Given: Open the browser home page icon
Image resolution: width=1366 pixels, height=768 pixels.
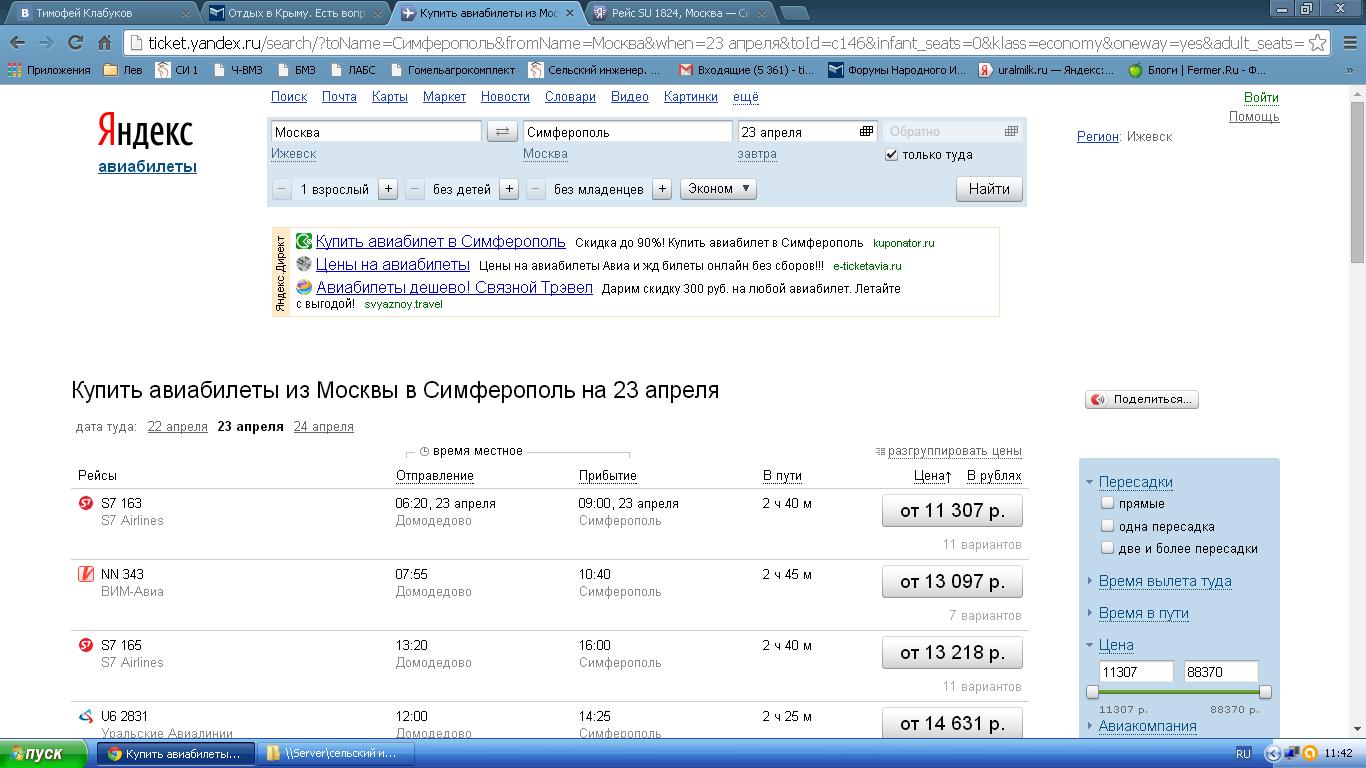Looking at the screenshot, I should pyautogui.click(x=104, y=43).
